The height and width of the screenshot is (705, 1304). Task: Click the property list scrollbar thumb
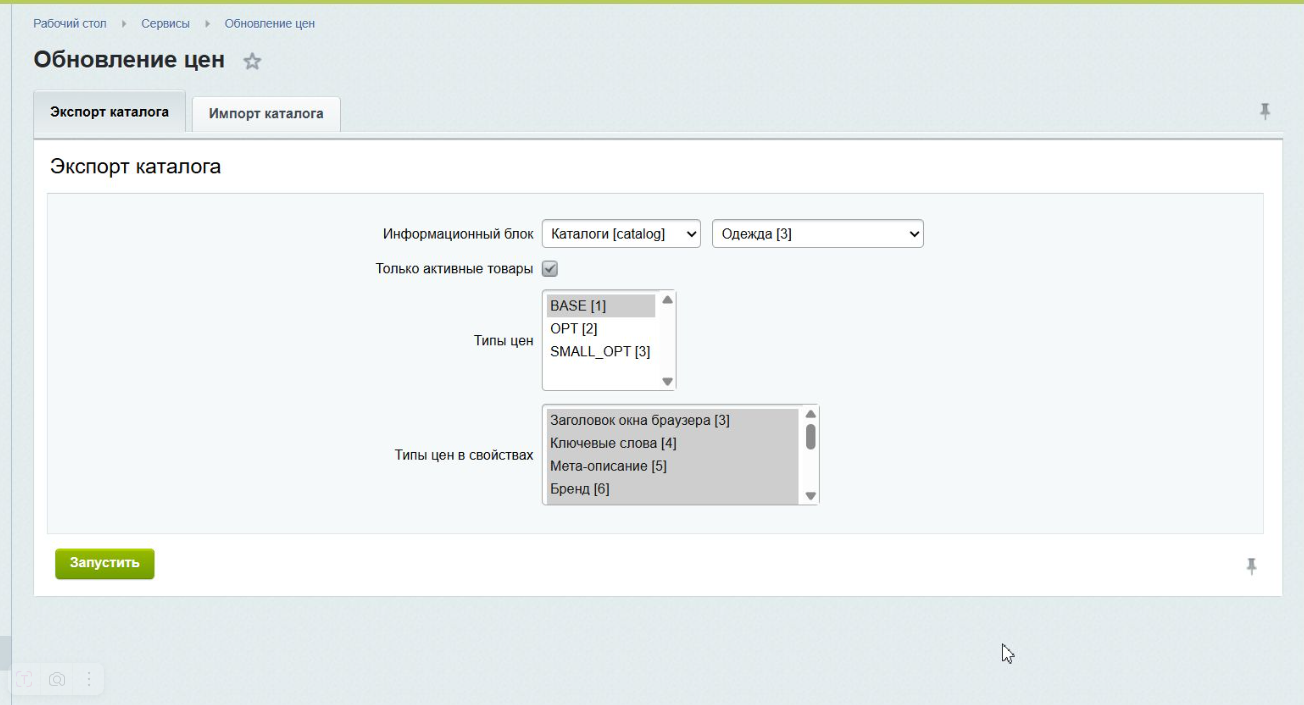click(x=811, y=436)
